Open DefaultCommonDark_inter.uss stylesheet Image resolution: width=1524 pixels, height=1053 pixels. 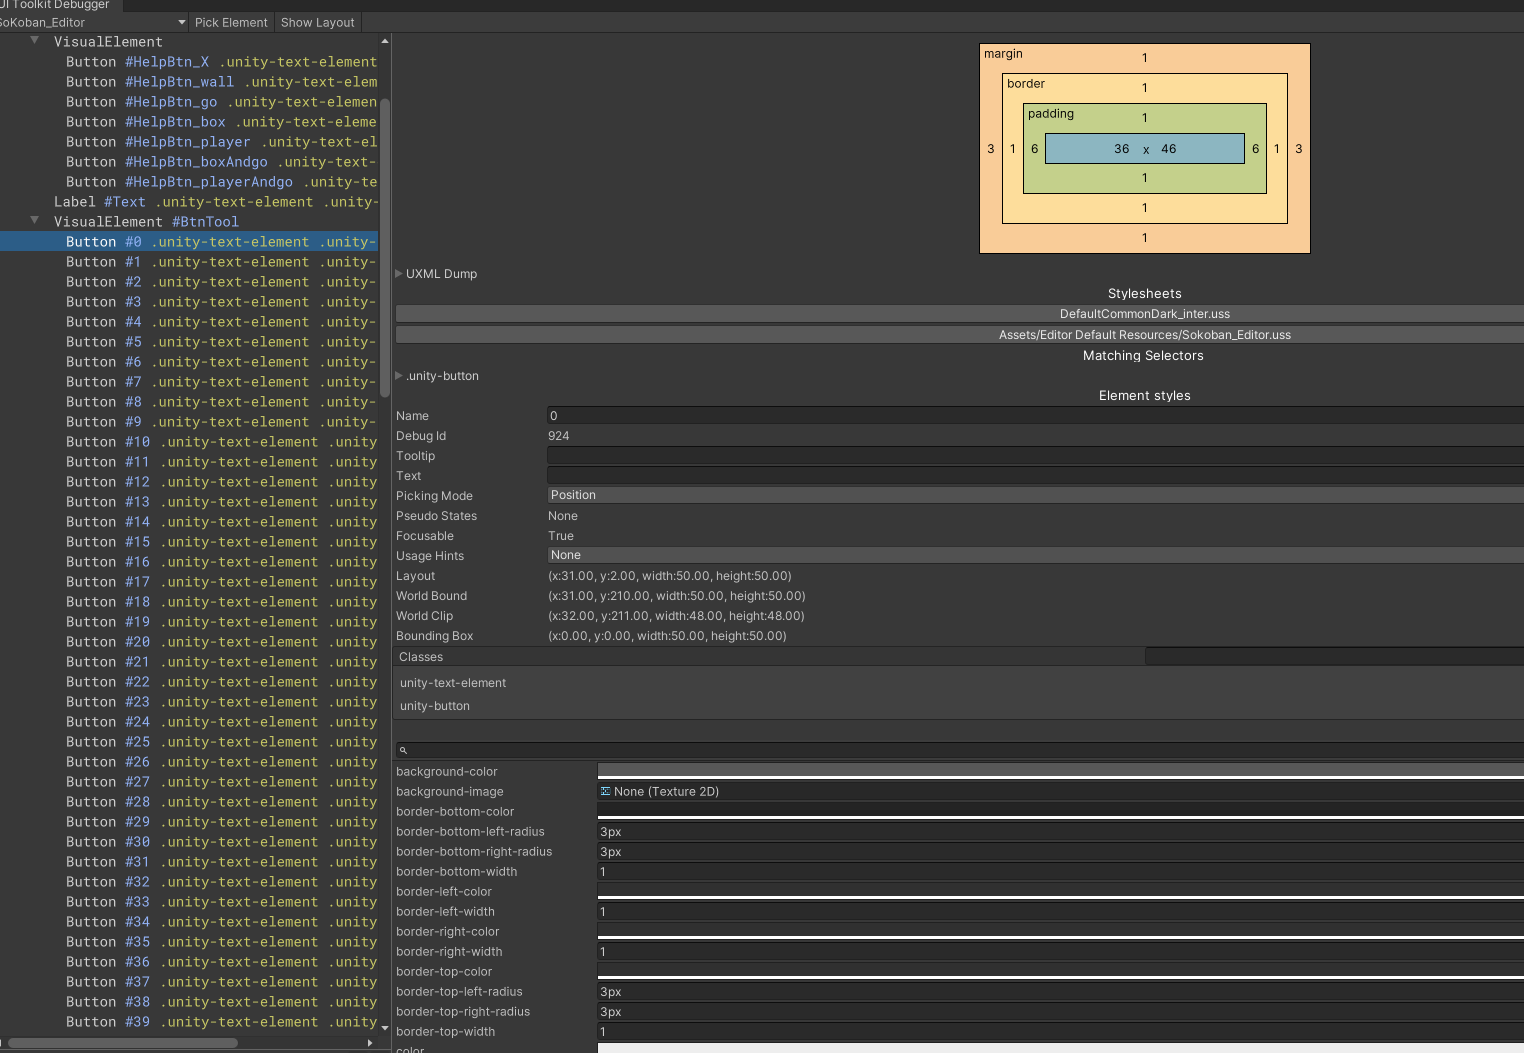click(x=960, y=314)
